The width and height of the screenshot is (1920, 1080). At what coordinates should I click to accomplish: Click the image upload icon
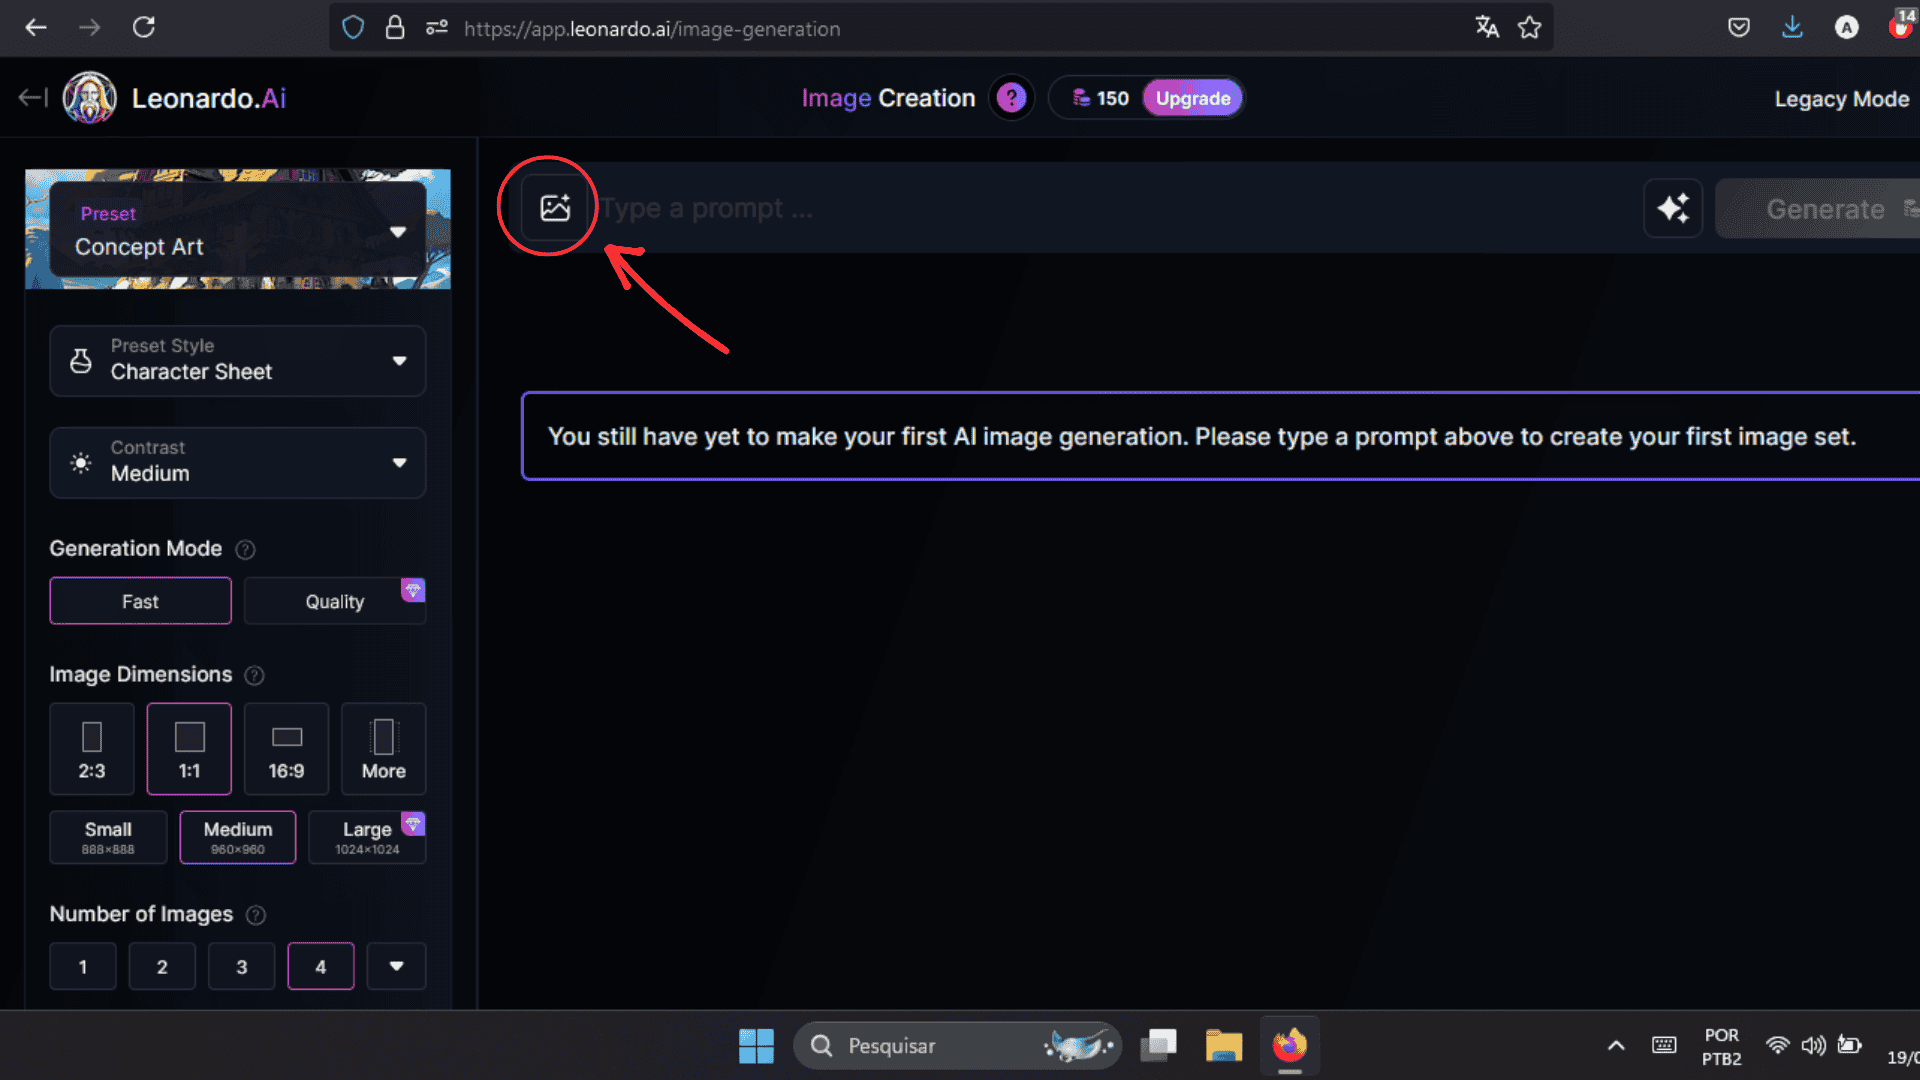(554, 207)
